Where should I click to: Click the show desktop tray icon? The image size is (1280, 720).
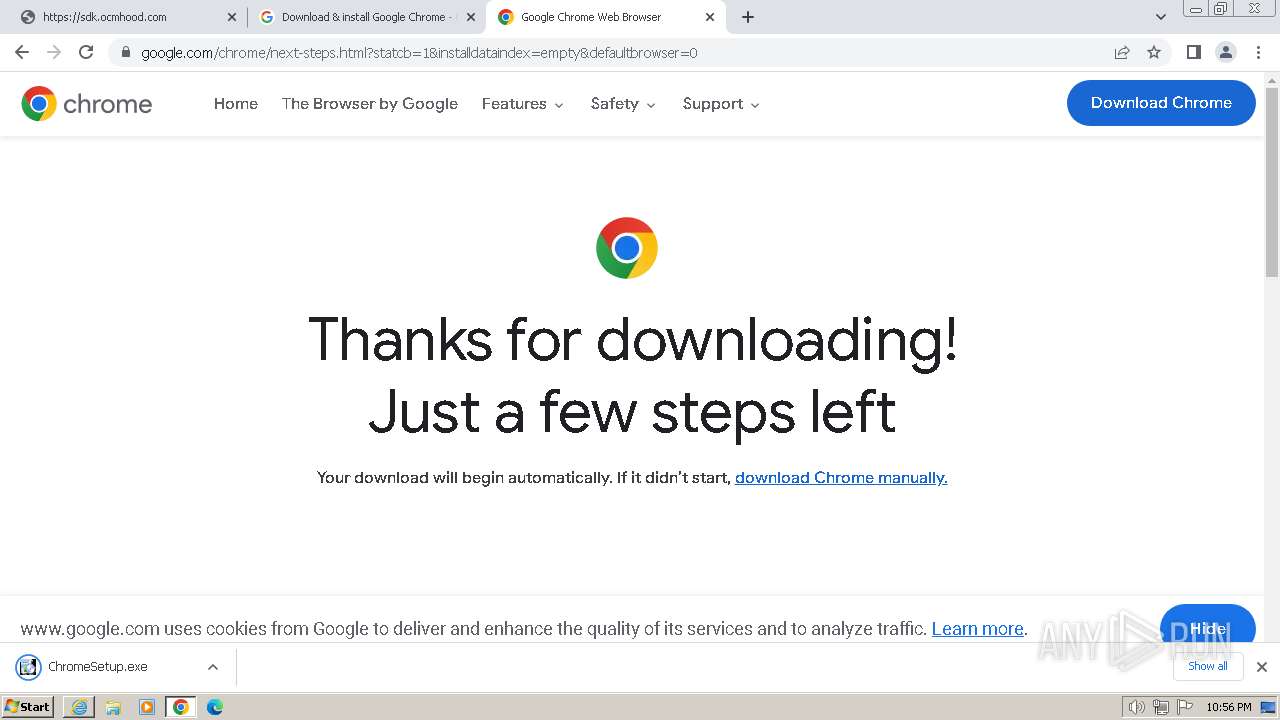1268,707
